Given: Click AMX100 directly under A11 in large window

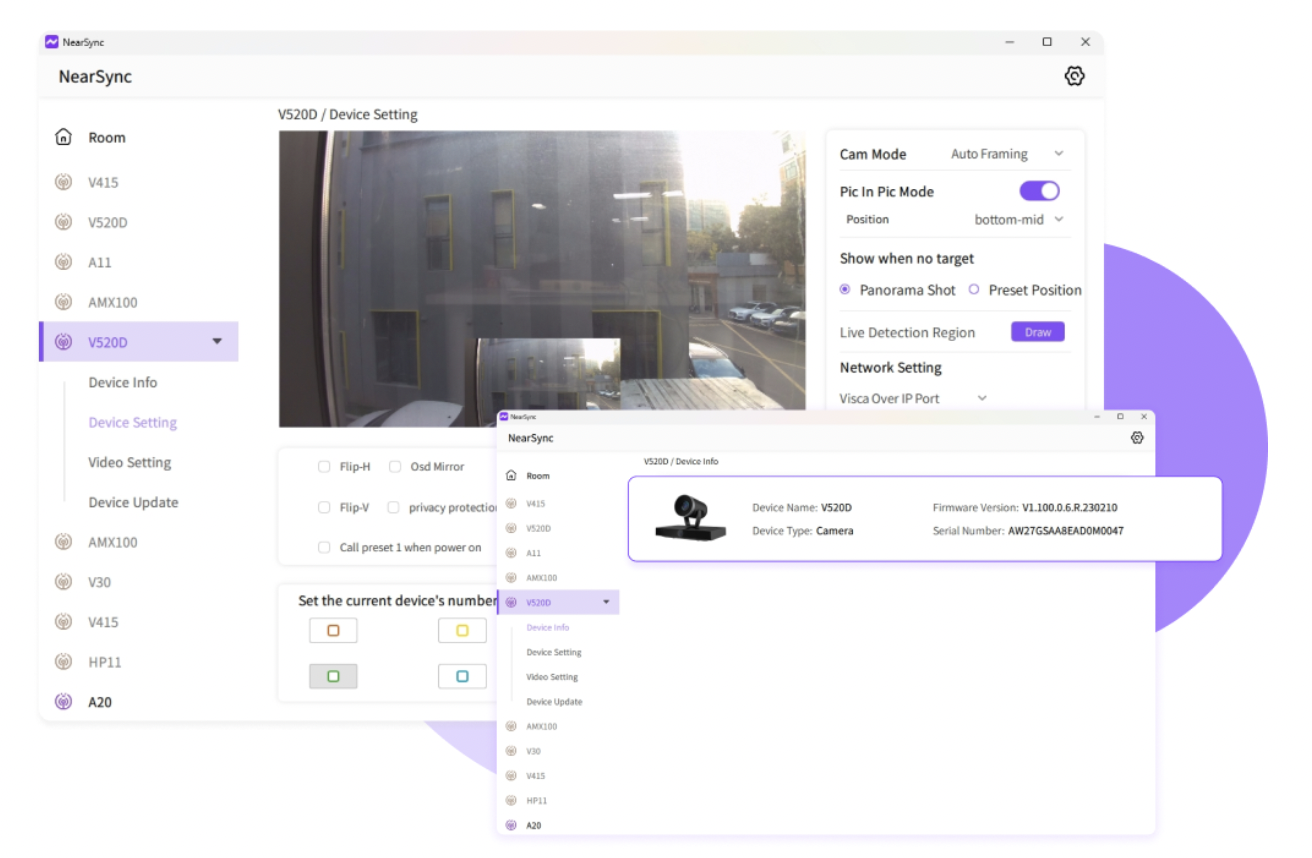Looking at the screenshot, I should pyautogui.click(x=113, y=302).
